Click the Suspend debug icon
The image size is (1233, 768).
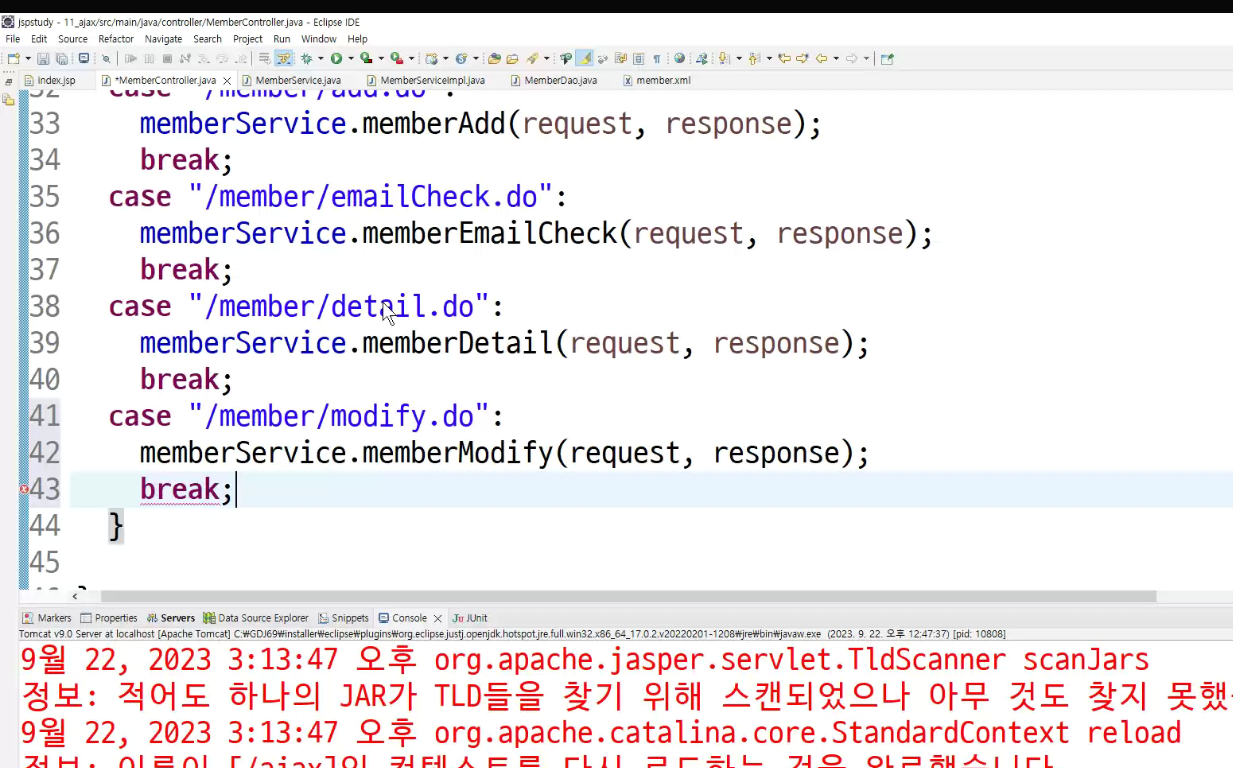149,59
